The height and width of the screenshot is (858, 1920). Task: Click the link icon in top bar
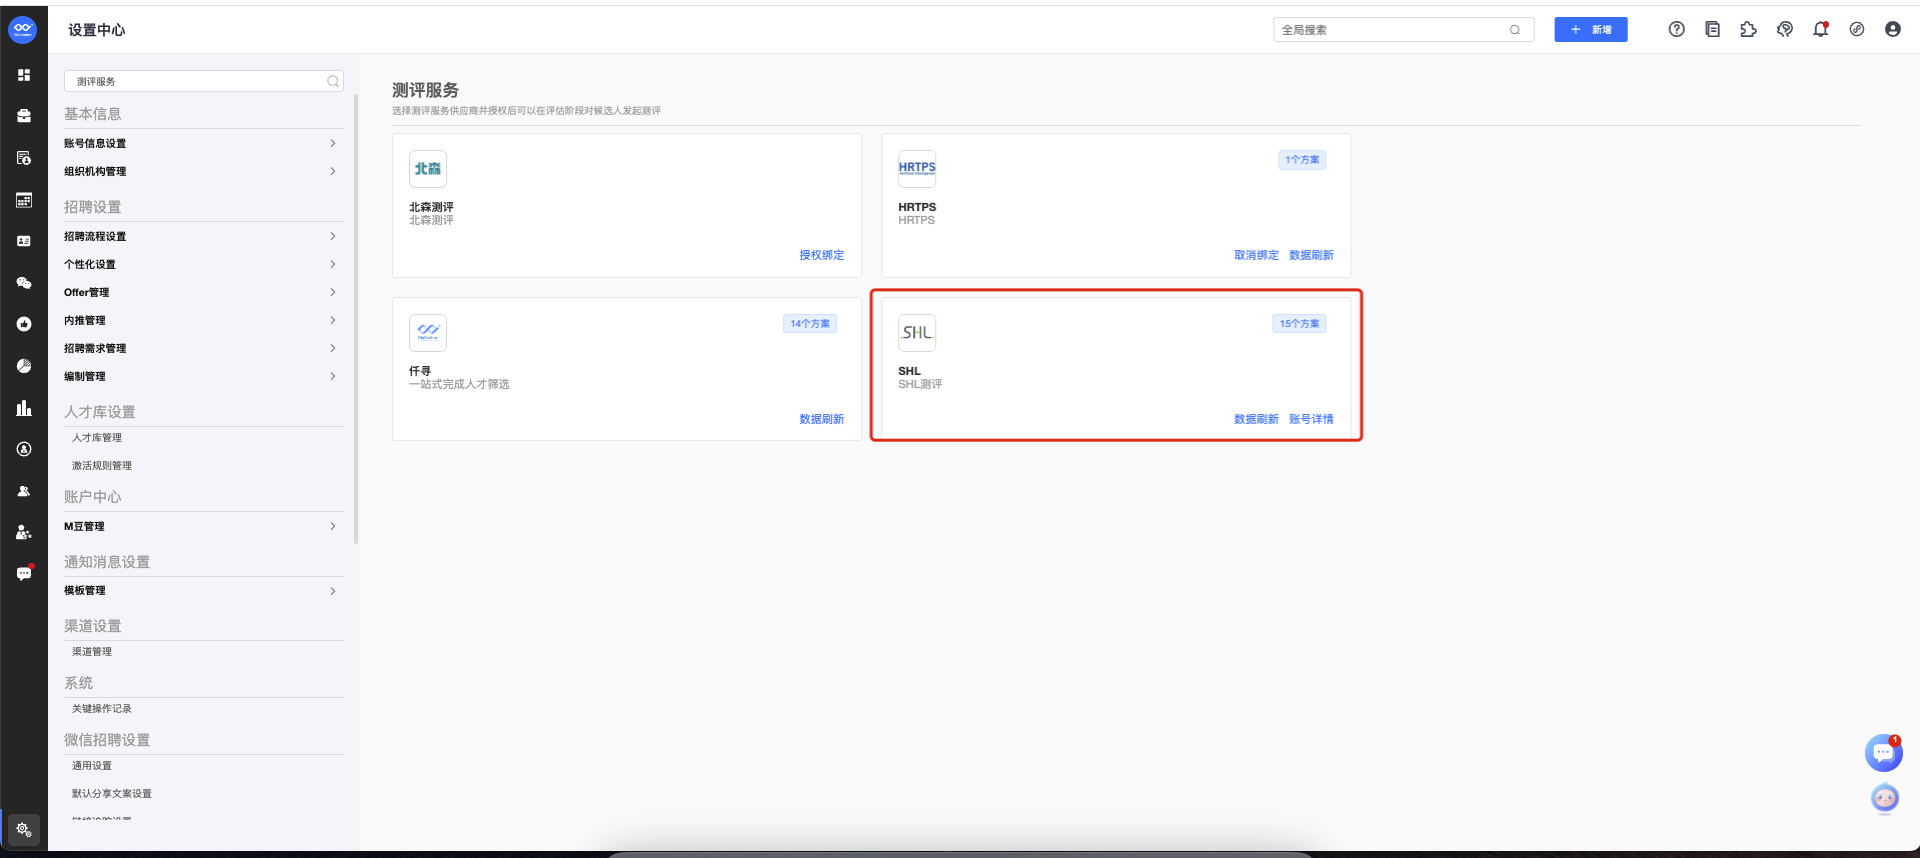pyautogui.click(x=1857, y=29)
